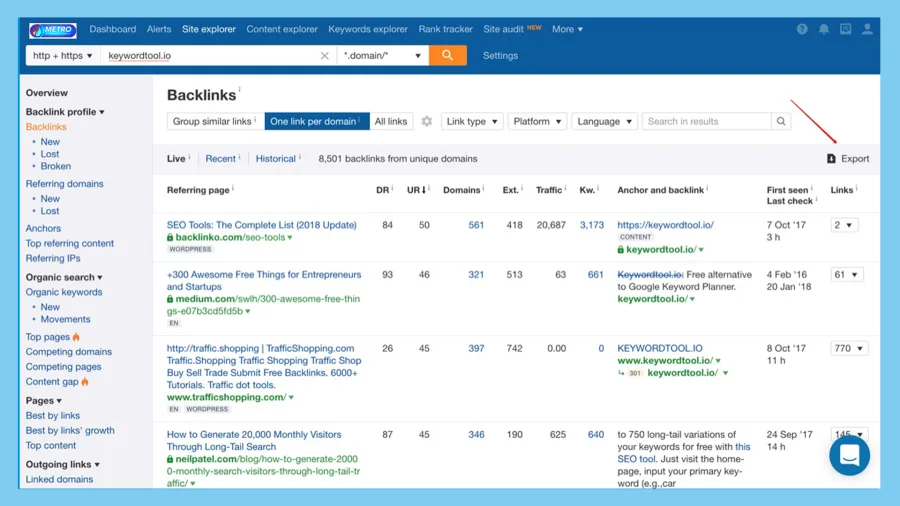The height and width of the screenshot is (506, 900).
Task: Open Overview in sidebar
Action: coord(46,93)
